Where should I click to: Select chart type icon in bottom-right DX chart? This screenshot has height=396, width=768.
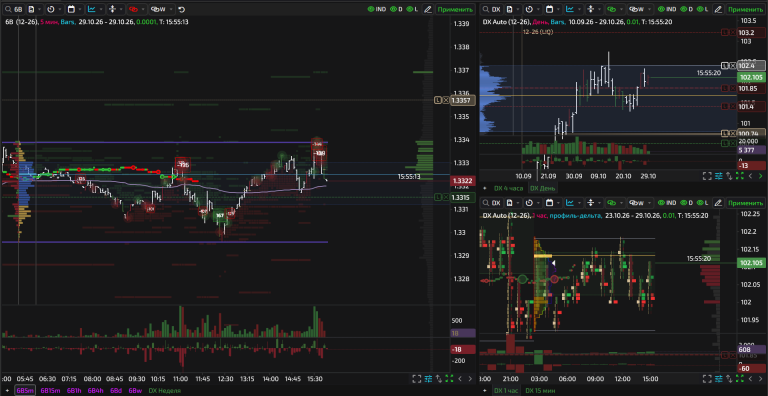[x=570, y=203]
